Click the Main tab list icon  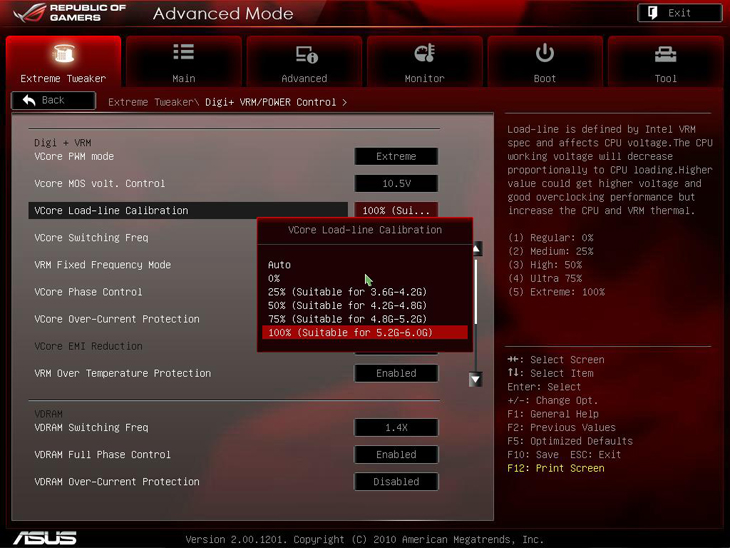tap(183, 54)
